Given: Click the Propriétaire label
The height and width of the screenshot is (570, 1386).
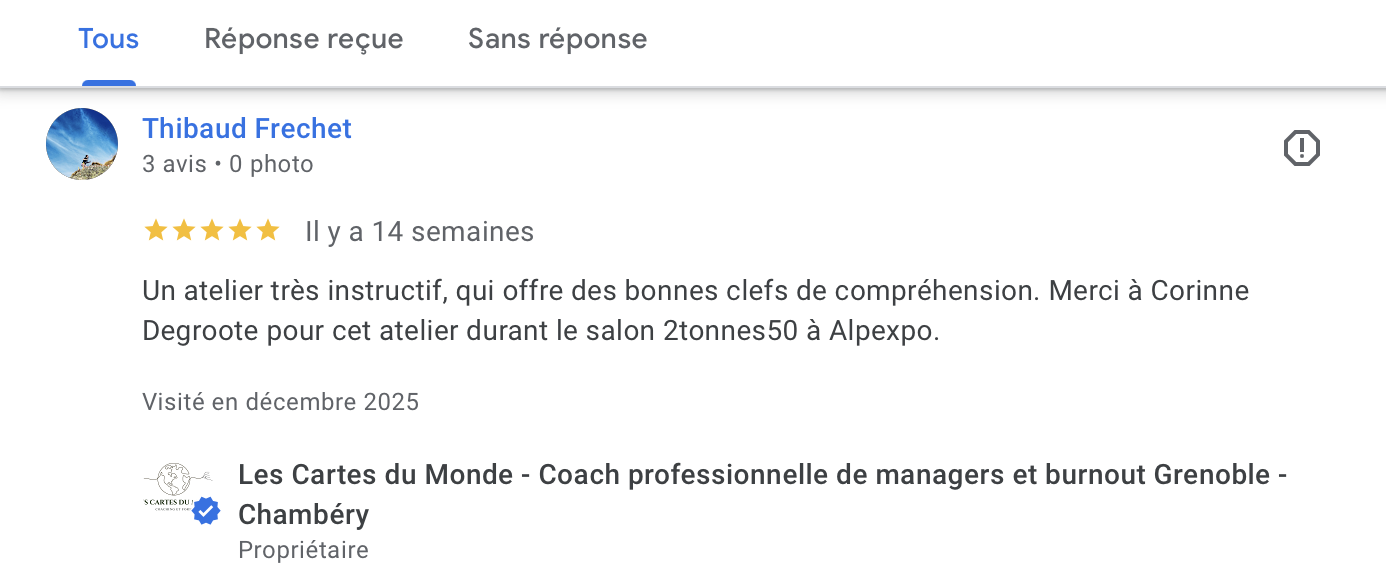Looking at the screenshot, I should point(303,550).
